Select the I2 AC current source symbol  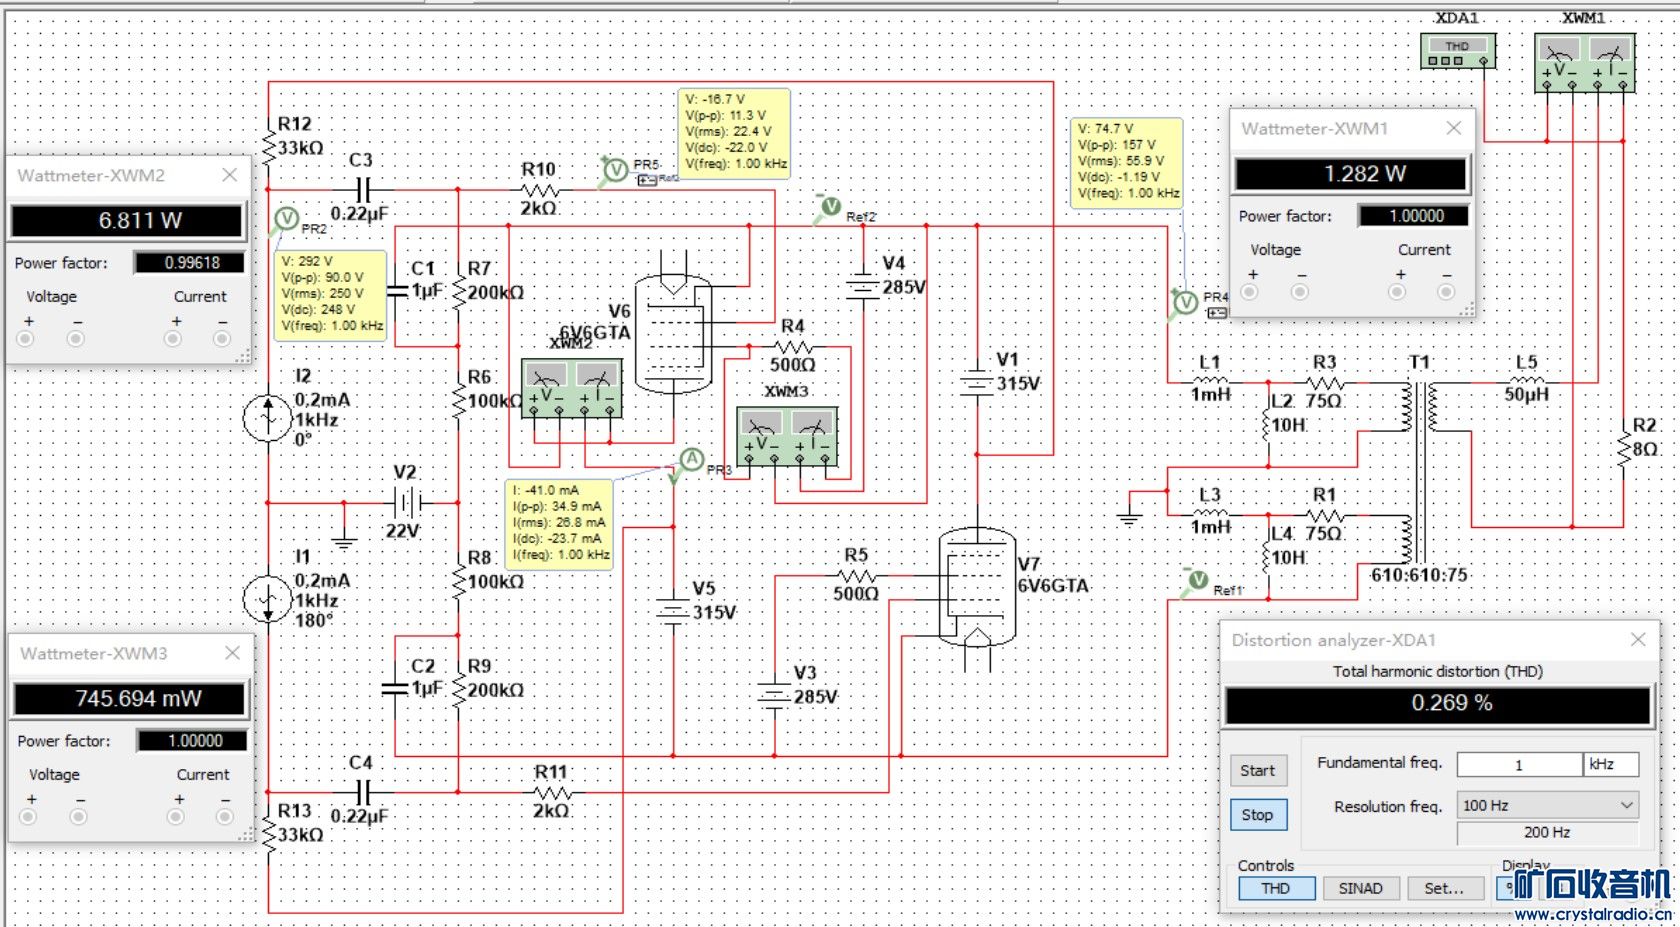(x=268, y=418)
